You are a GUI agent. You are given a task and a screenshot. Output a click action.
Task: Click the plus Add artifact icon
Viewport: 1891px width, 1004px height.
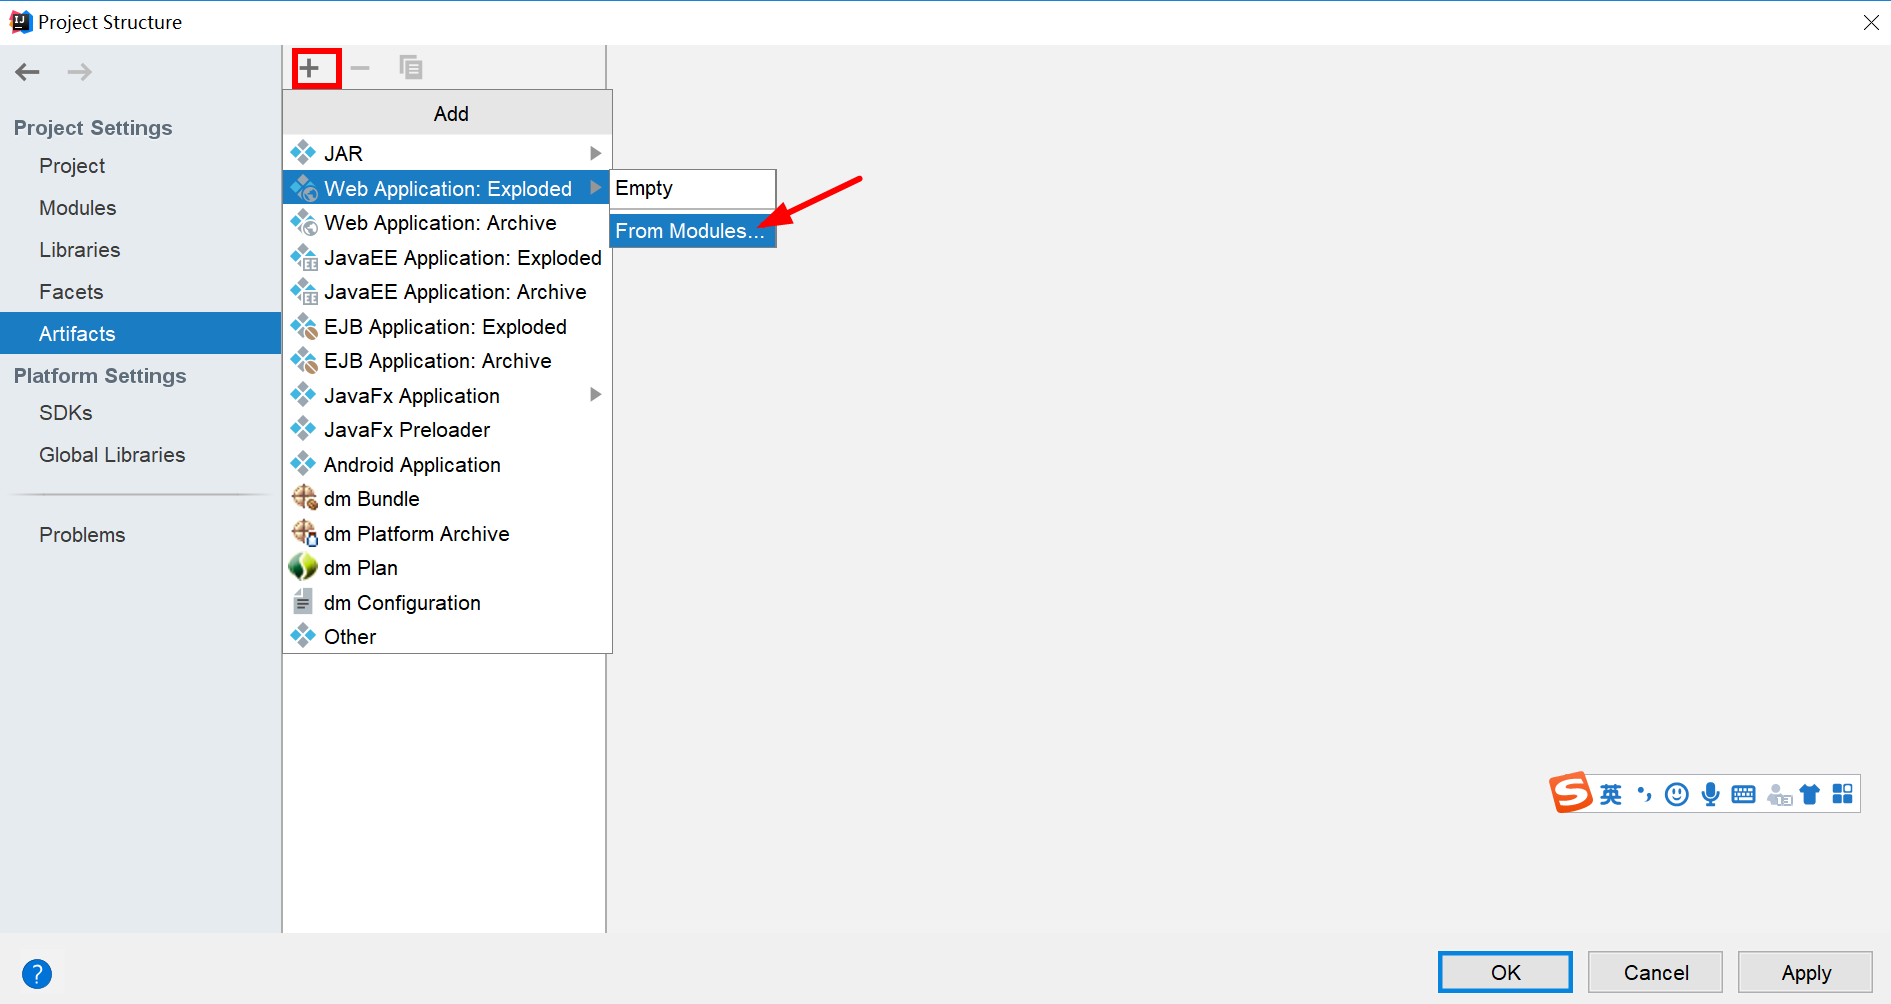(310, 68)
